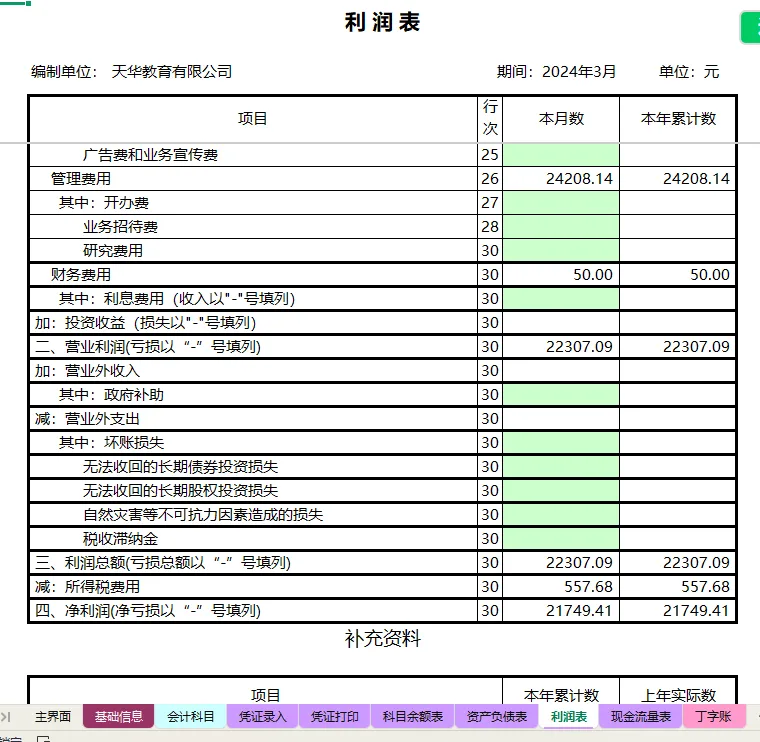Click the green button at top right
The height and width of the screenshot is (742, 760).
tap(750, 28)
